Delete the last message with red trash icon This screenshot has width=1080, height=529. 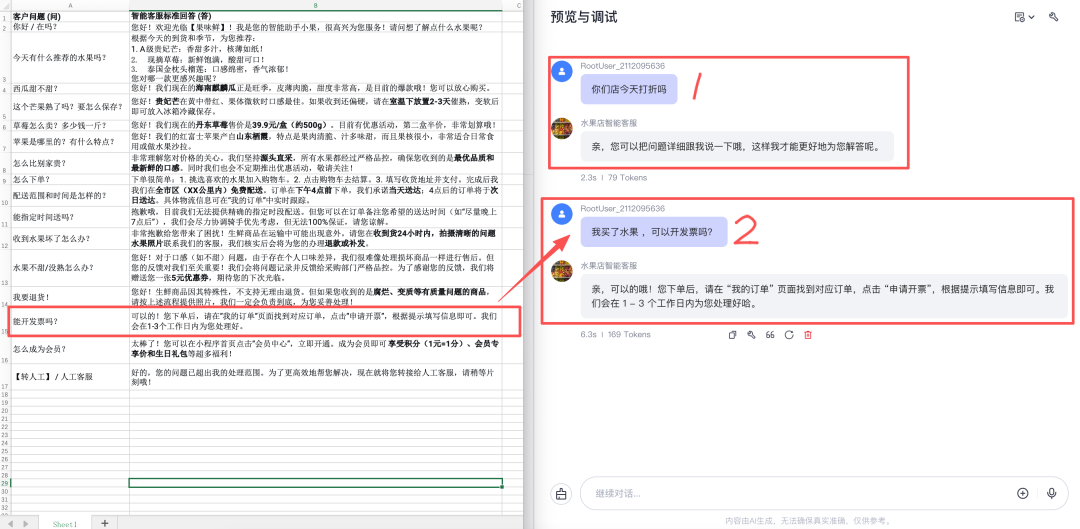point(809,335)
